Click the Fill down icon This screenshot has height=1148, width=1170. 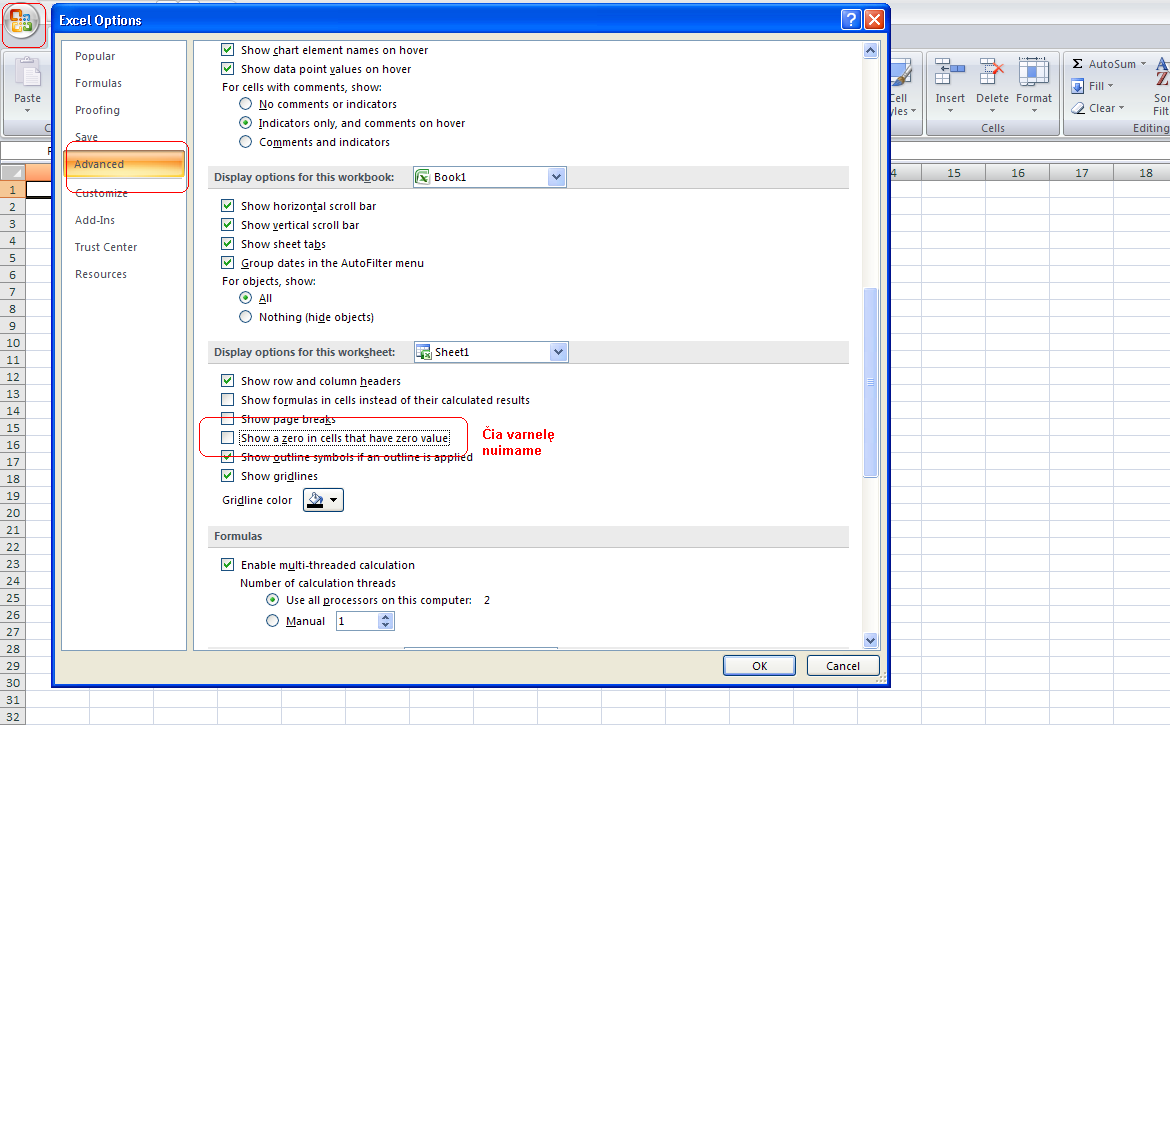click(x=1078, y=86)
